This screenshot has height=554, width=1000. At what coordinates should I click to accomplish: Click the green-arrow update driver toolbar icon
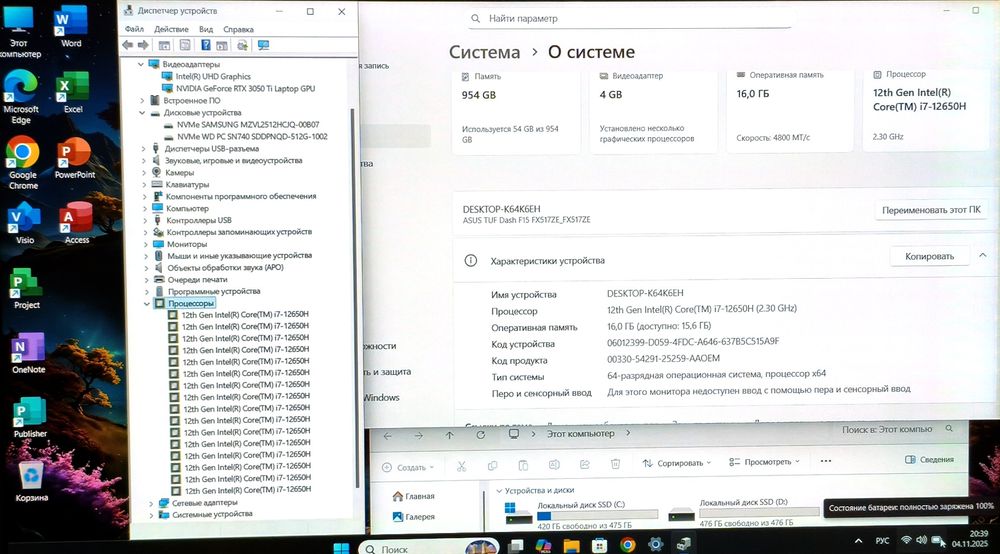click(242, 45)
